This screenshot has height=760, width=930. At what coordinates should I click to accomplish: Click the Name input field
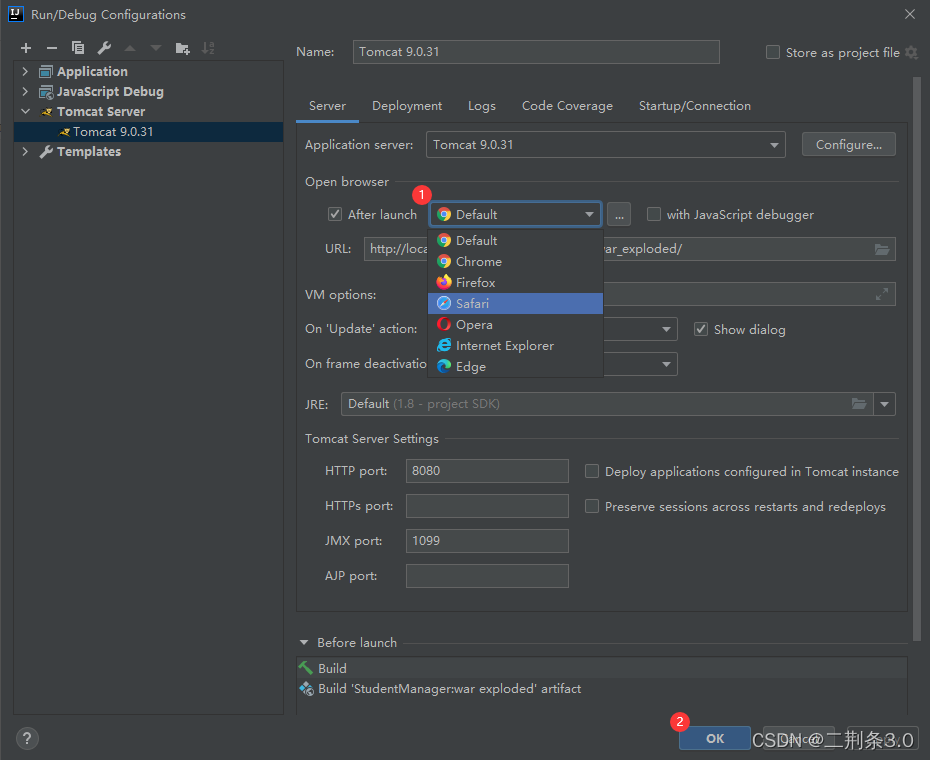pyautogui.click(x=536, y=52)
